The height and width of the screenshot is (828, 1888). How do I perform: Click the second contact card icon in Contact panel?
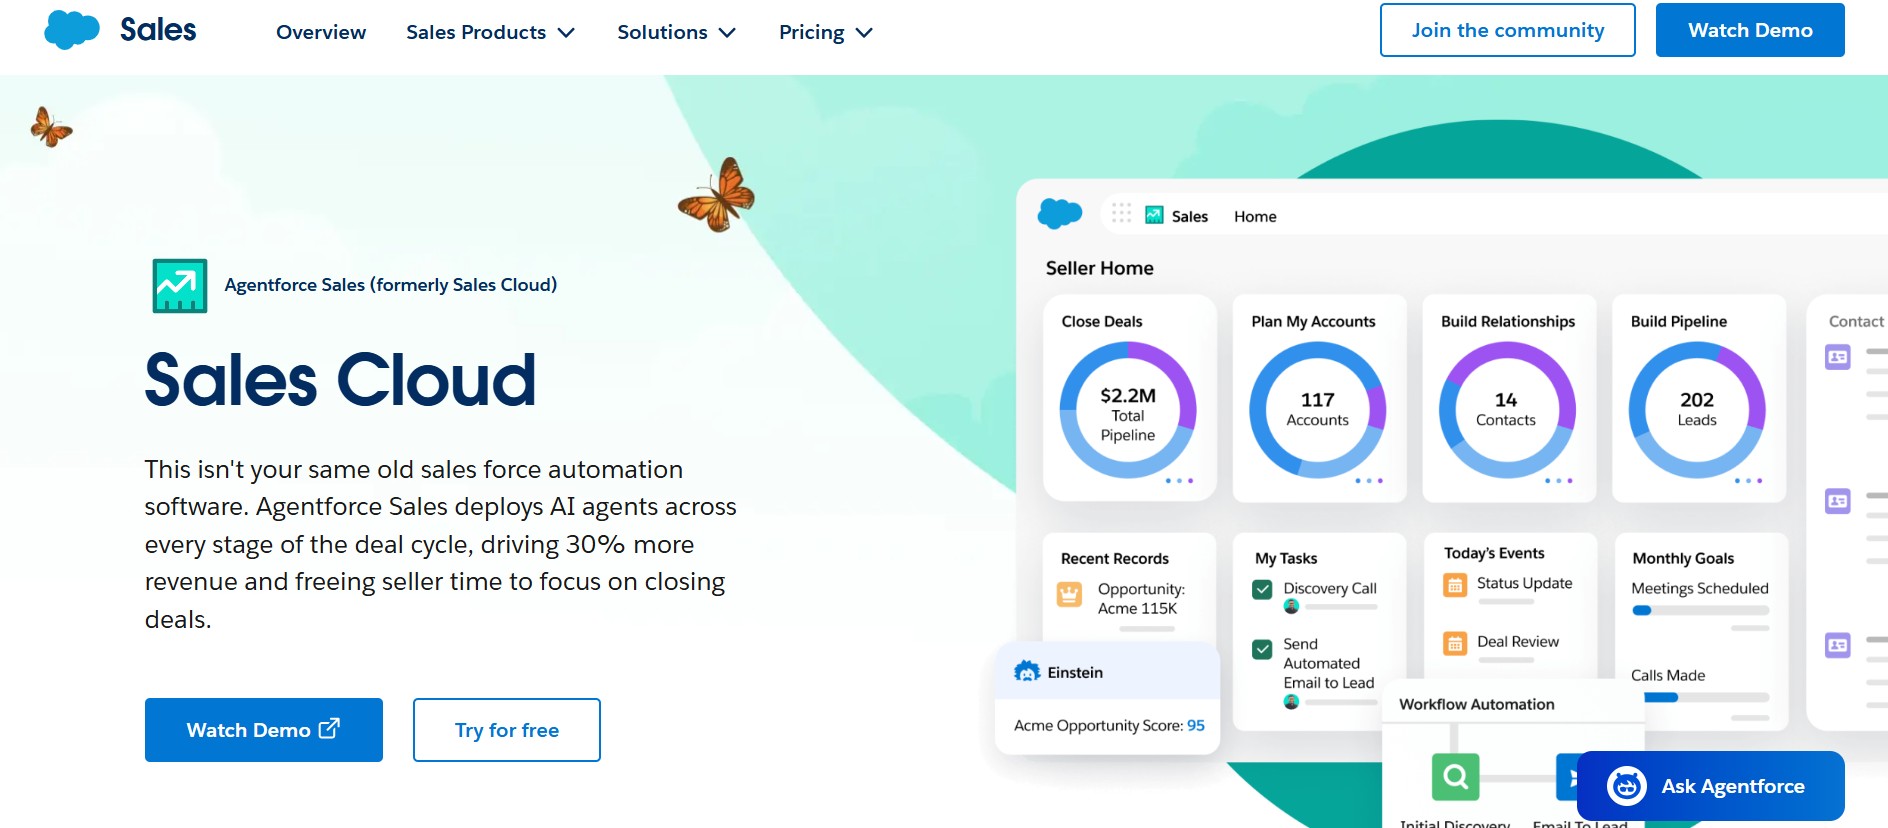click(x=1838, y=501)
